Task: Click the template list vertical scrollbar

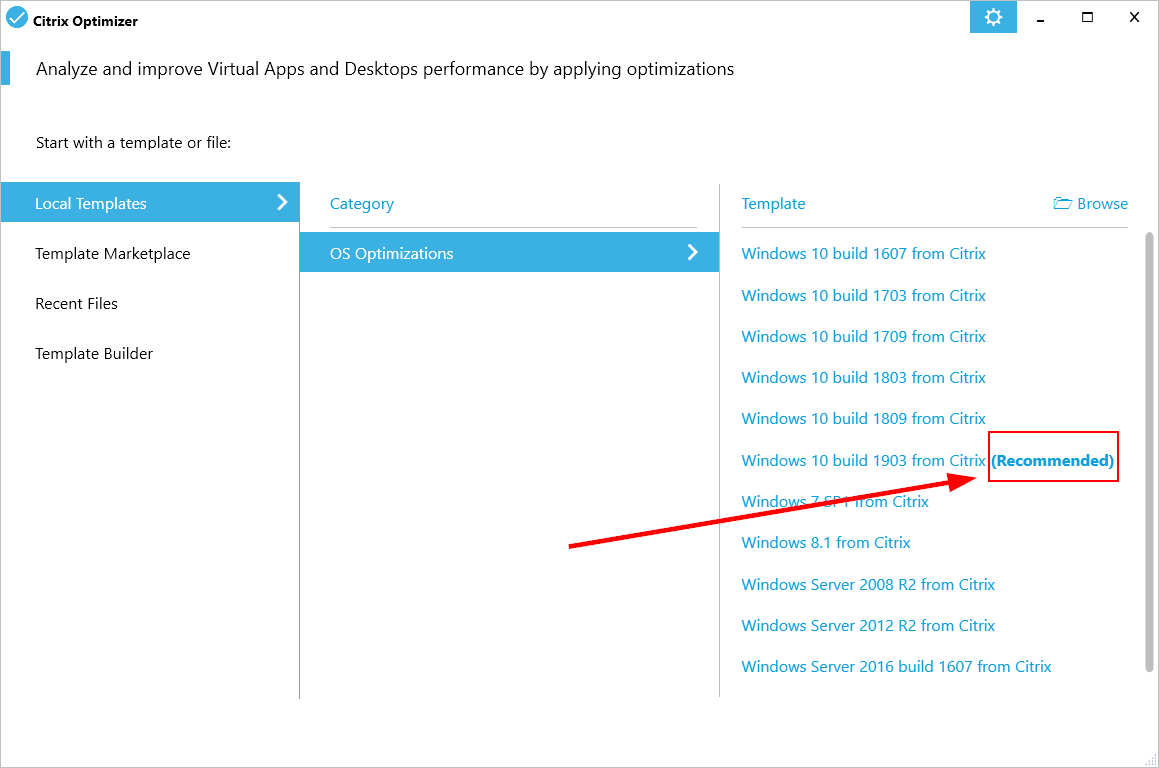Action: click(x=1149, y=450)
